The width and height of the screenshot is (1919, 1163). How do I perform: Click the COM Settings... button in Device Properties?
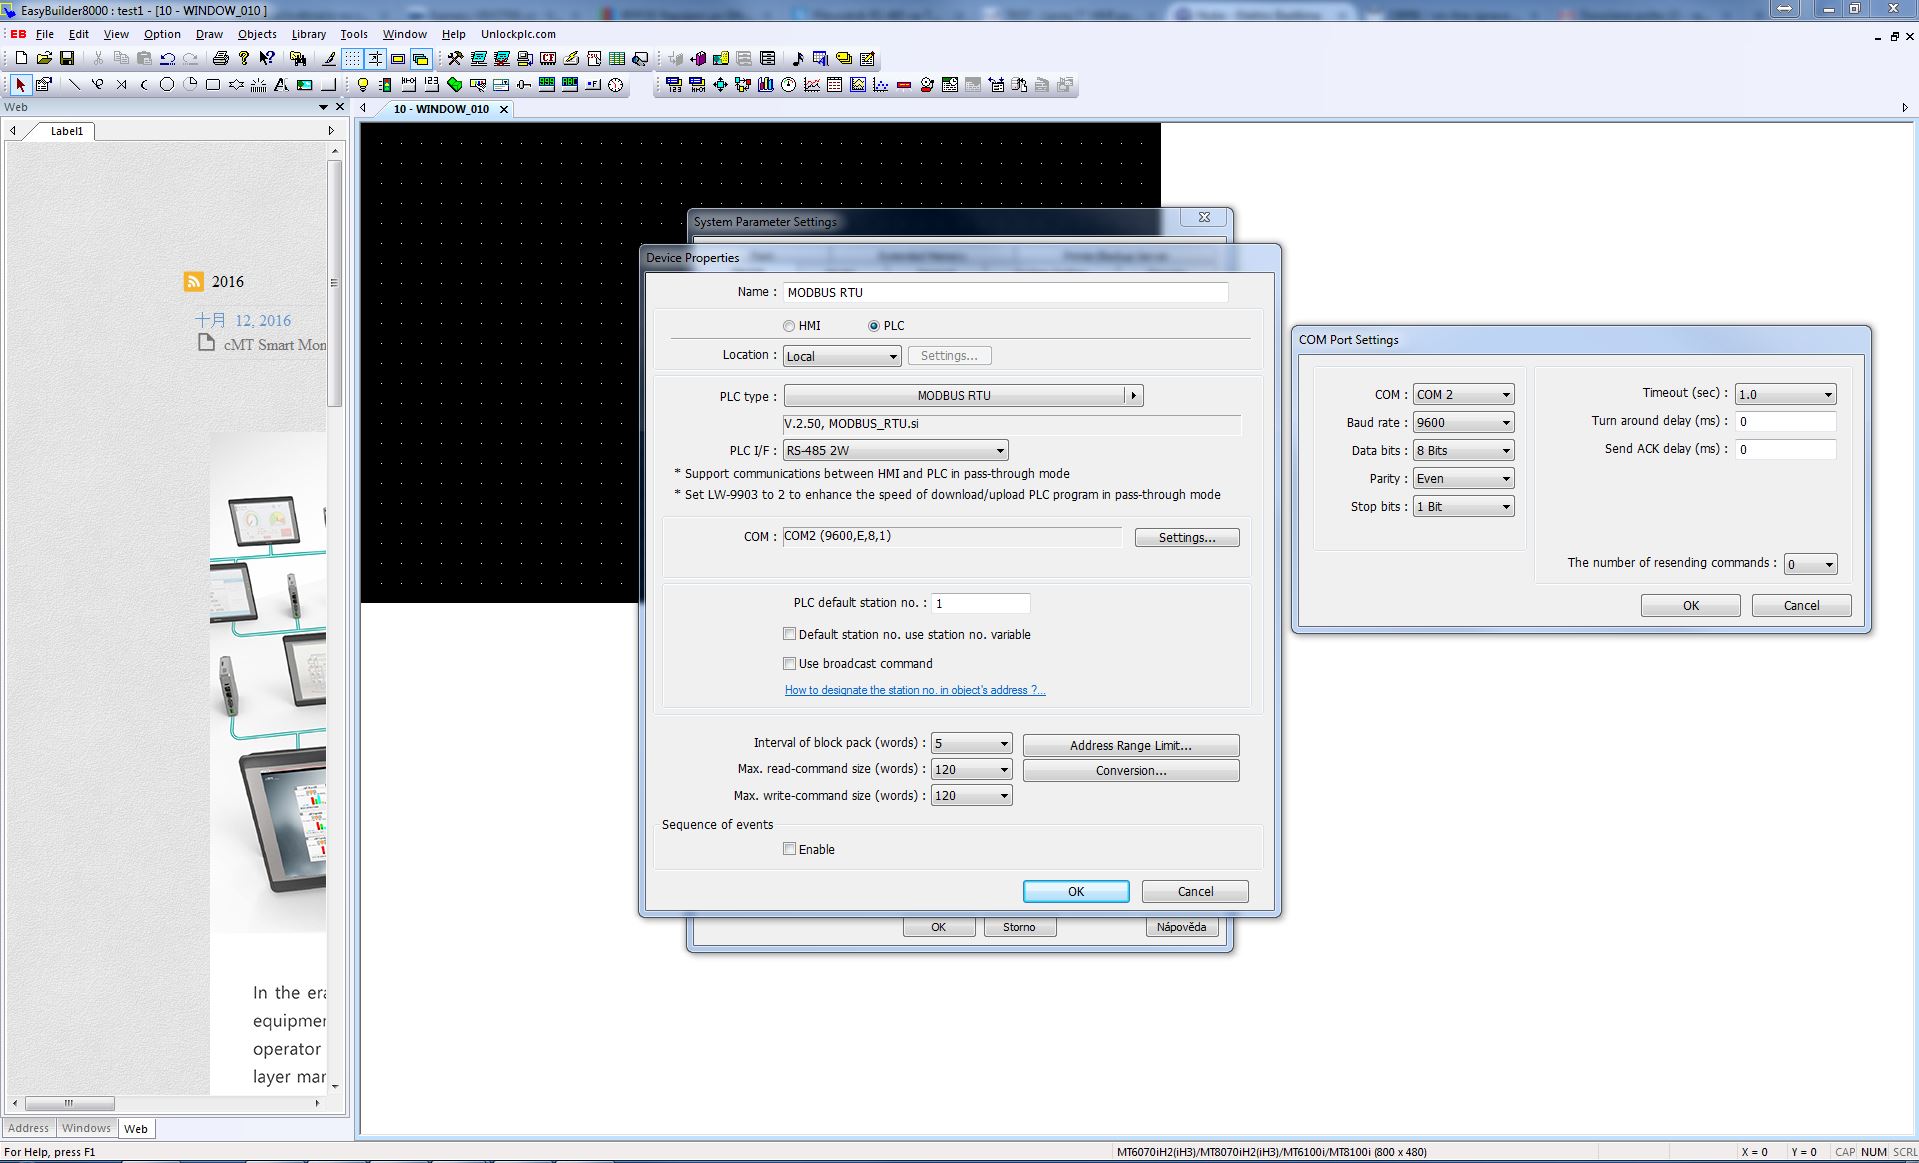click(x=1187, y=538)
